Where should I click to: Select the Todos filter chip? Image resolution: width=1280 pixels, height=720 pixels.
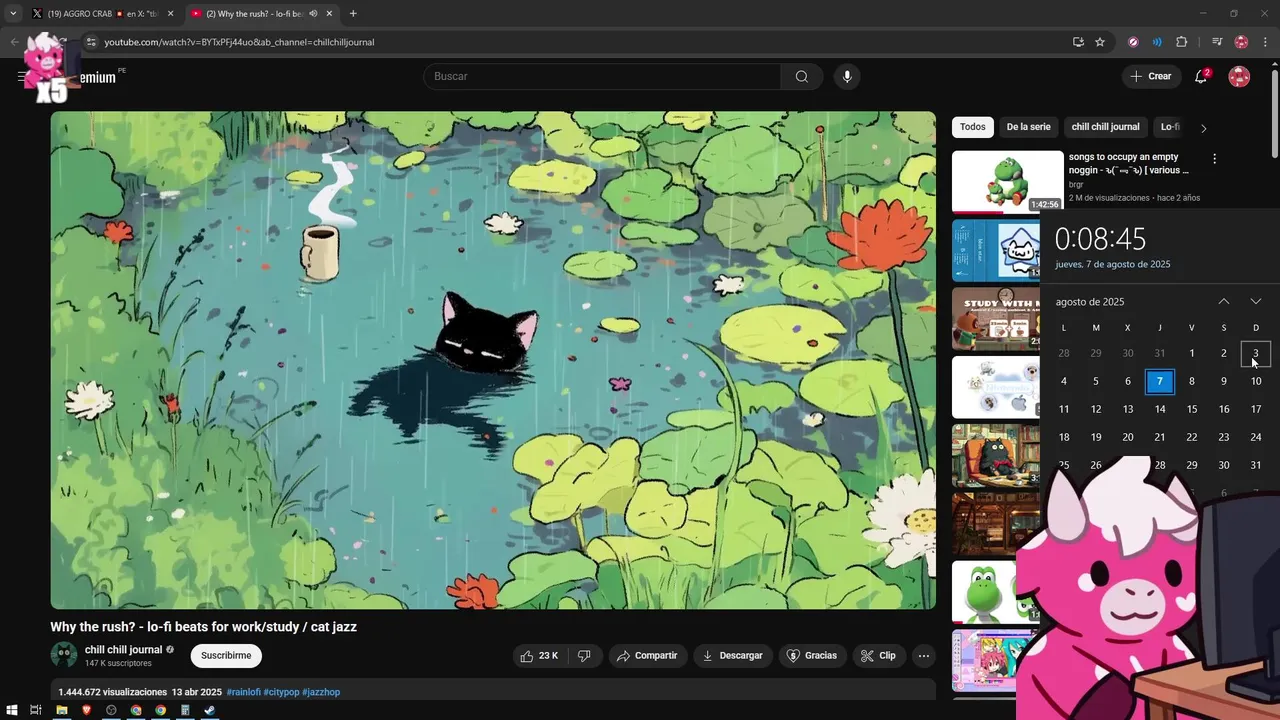tap(972, 127)
